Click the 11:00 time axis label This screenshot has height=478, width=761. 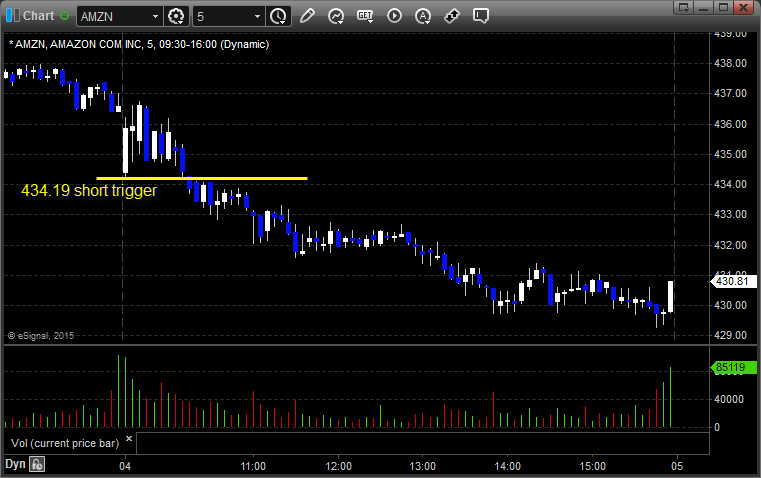(x=253, y=466)
